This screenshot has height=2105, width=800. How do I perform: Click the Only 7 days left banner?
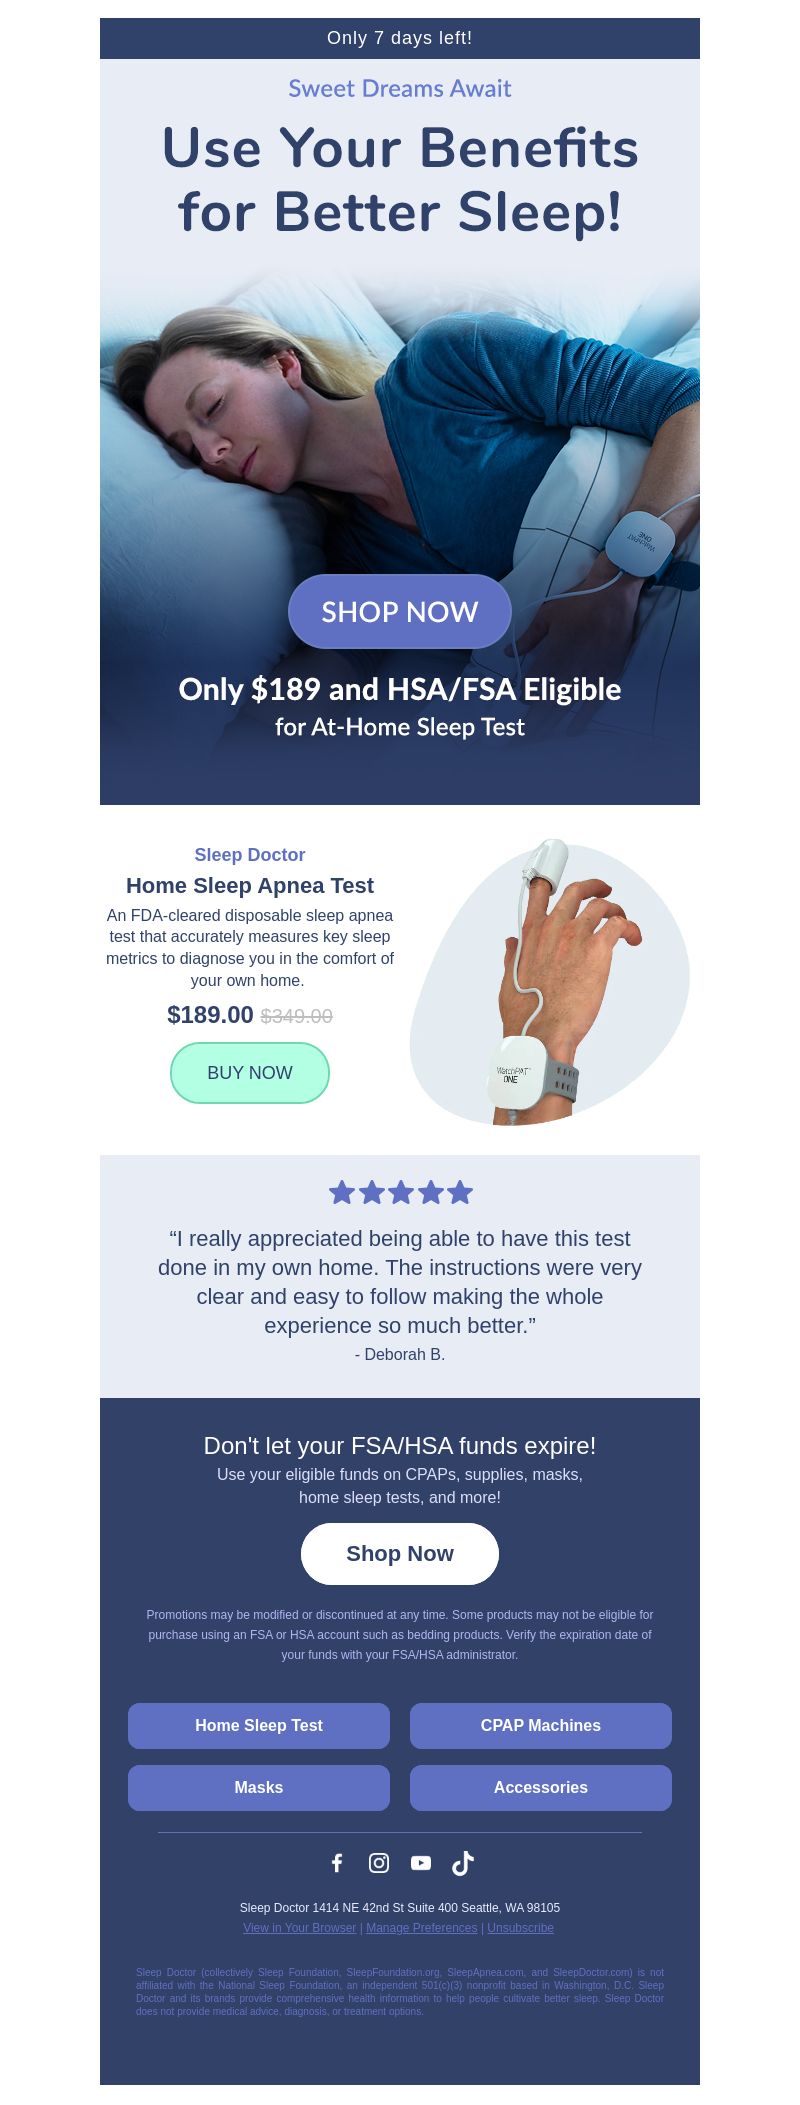(x=400, y=38)
